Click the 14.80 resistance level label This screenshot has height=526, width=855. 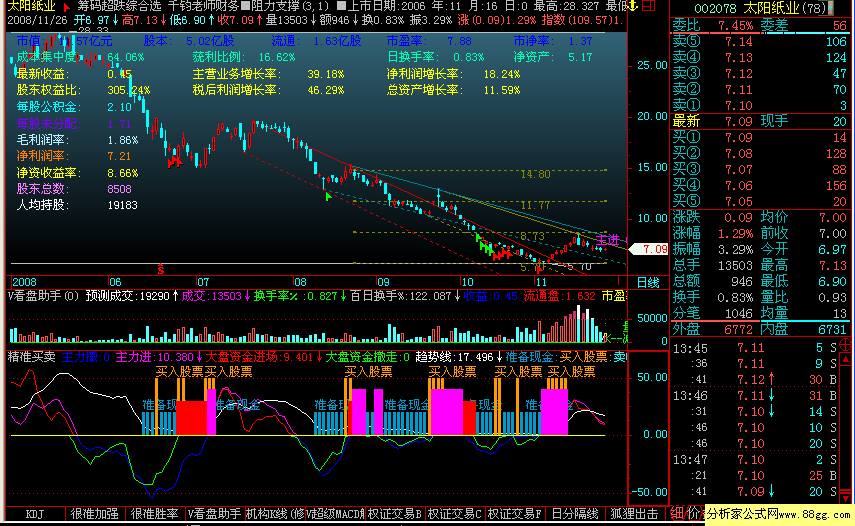(535, 174)
